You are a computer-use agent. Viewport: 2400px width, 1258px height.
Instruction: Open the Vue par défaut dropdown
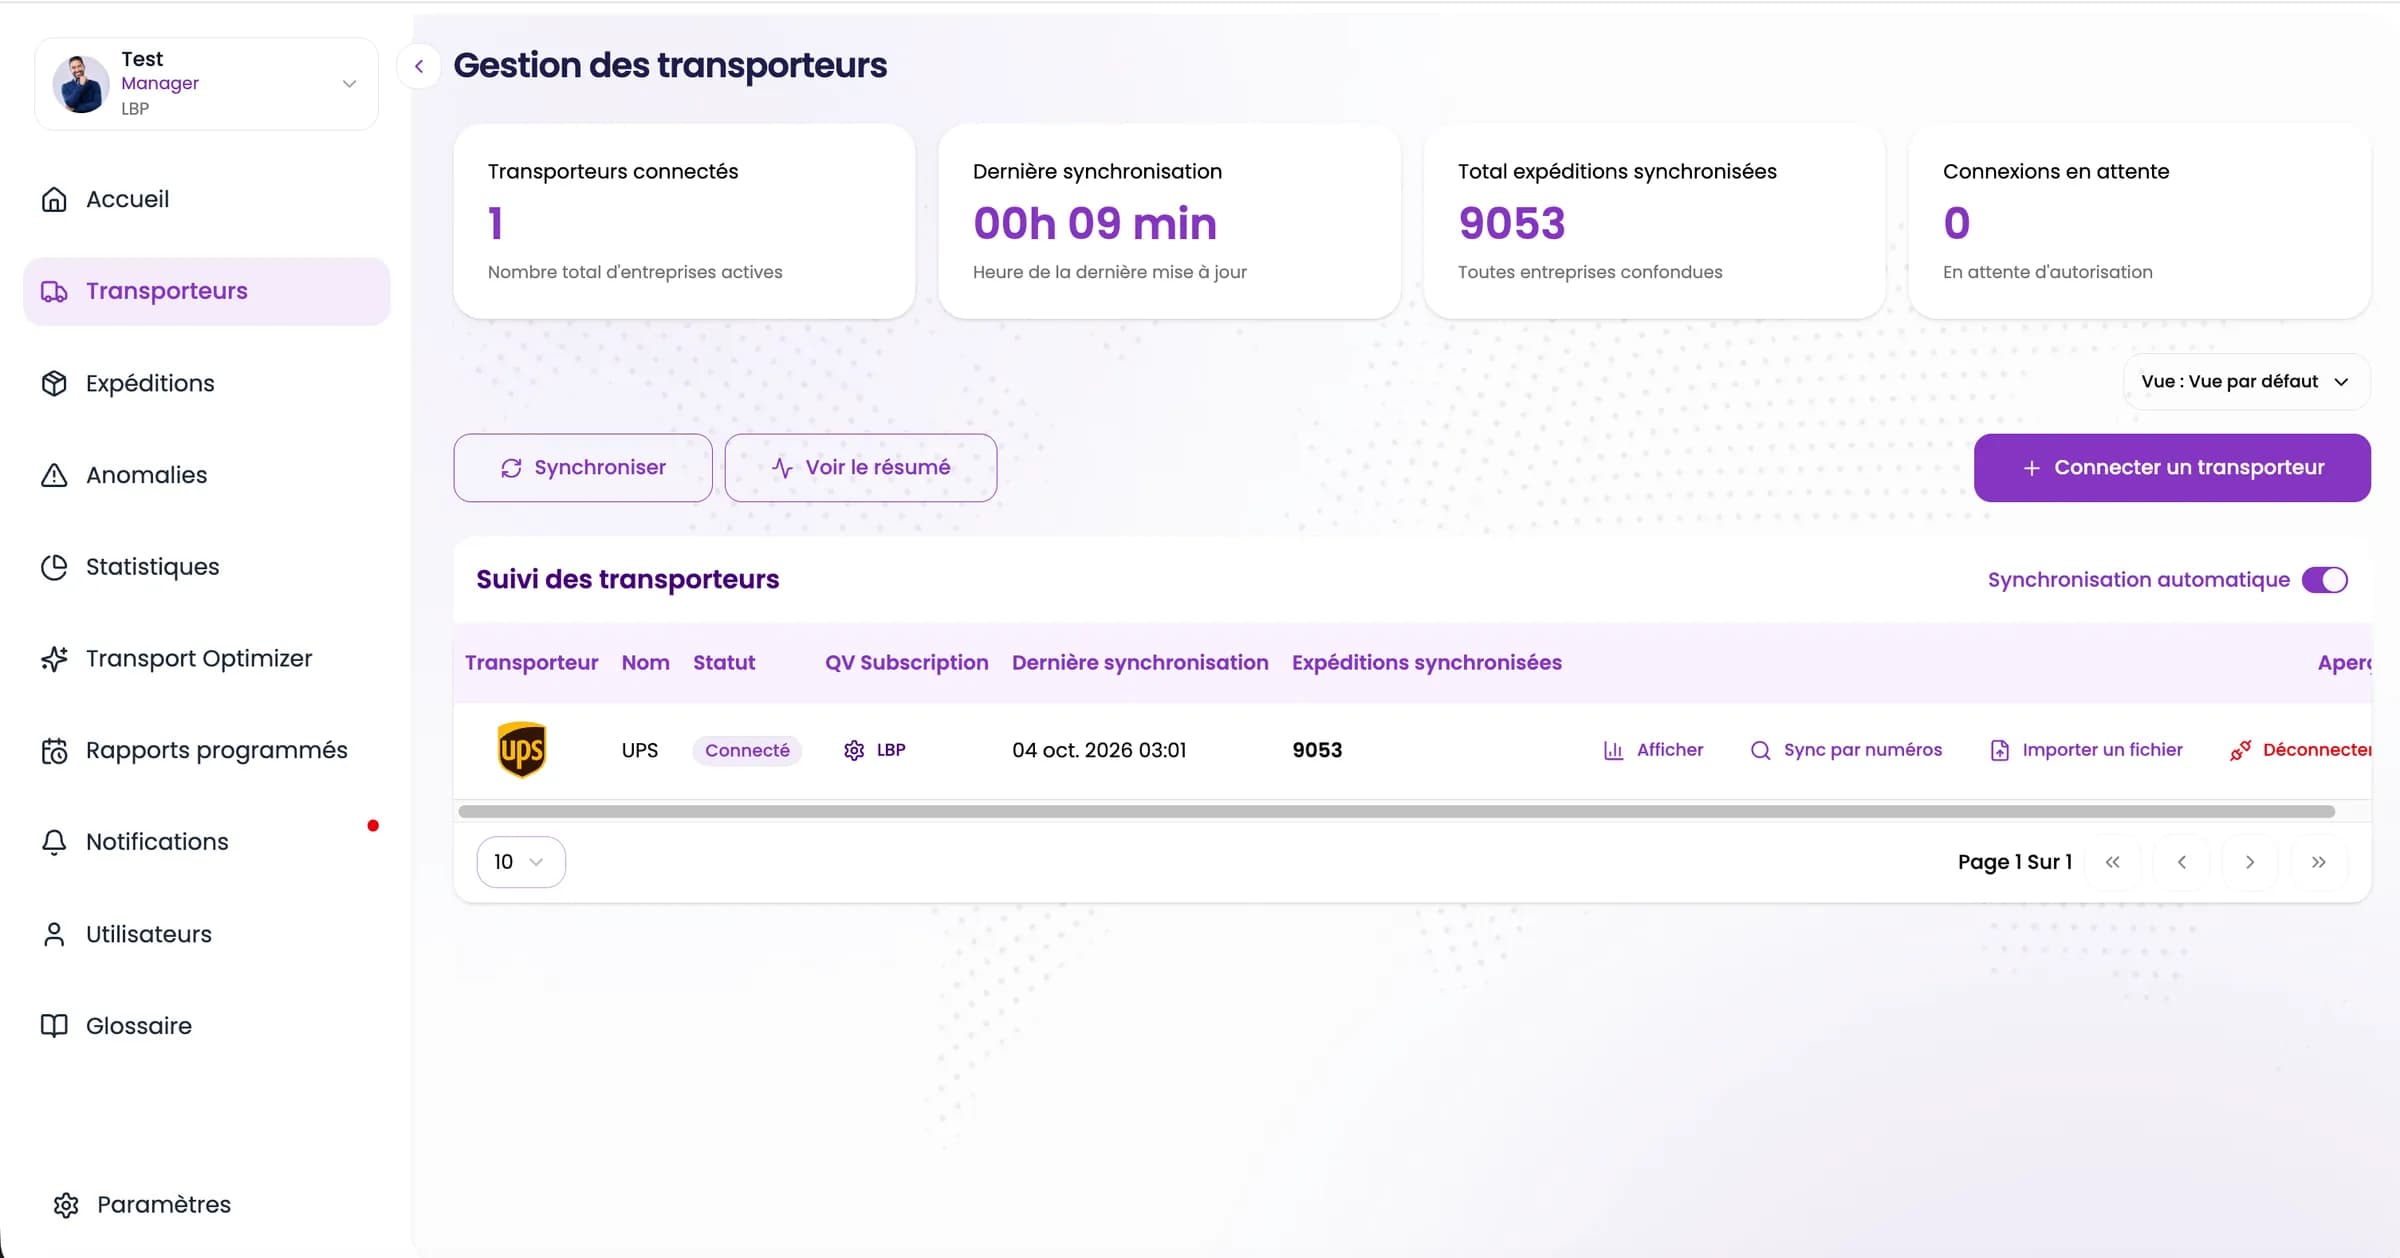pos(2246,381)
